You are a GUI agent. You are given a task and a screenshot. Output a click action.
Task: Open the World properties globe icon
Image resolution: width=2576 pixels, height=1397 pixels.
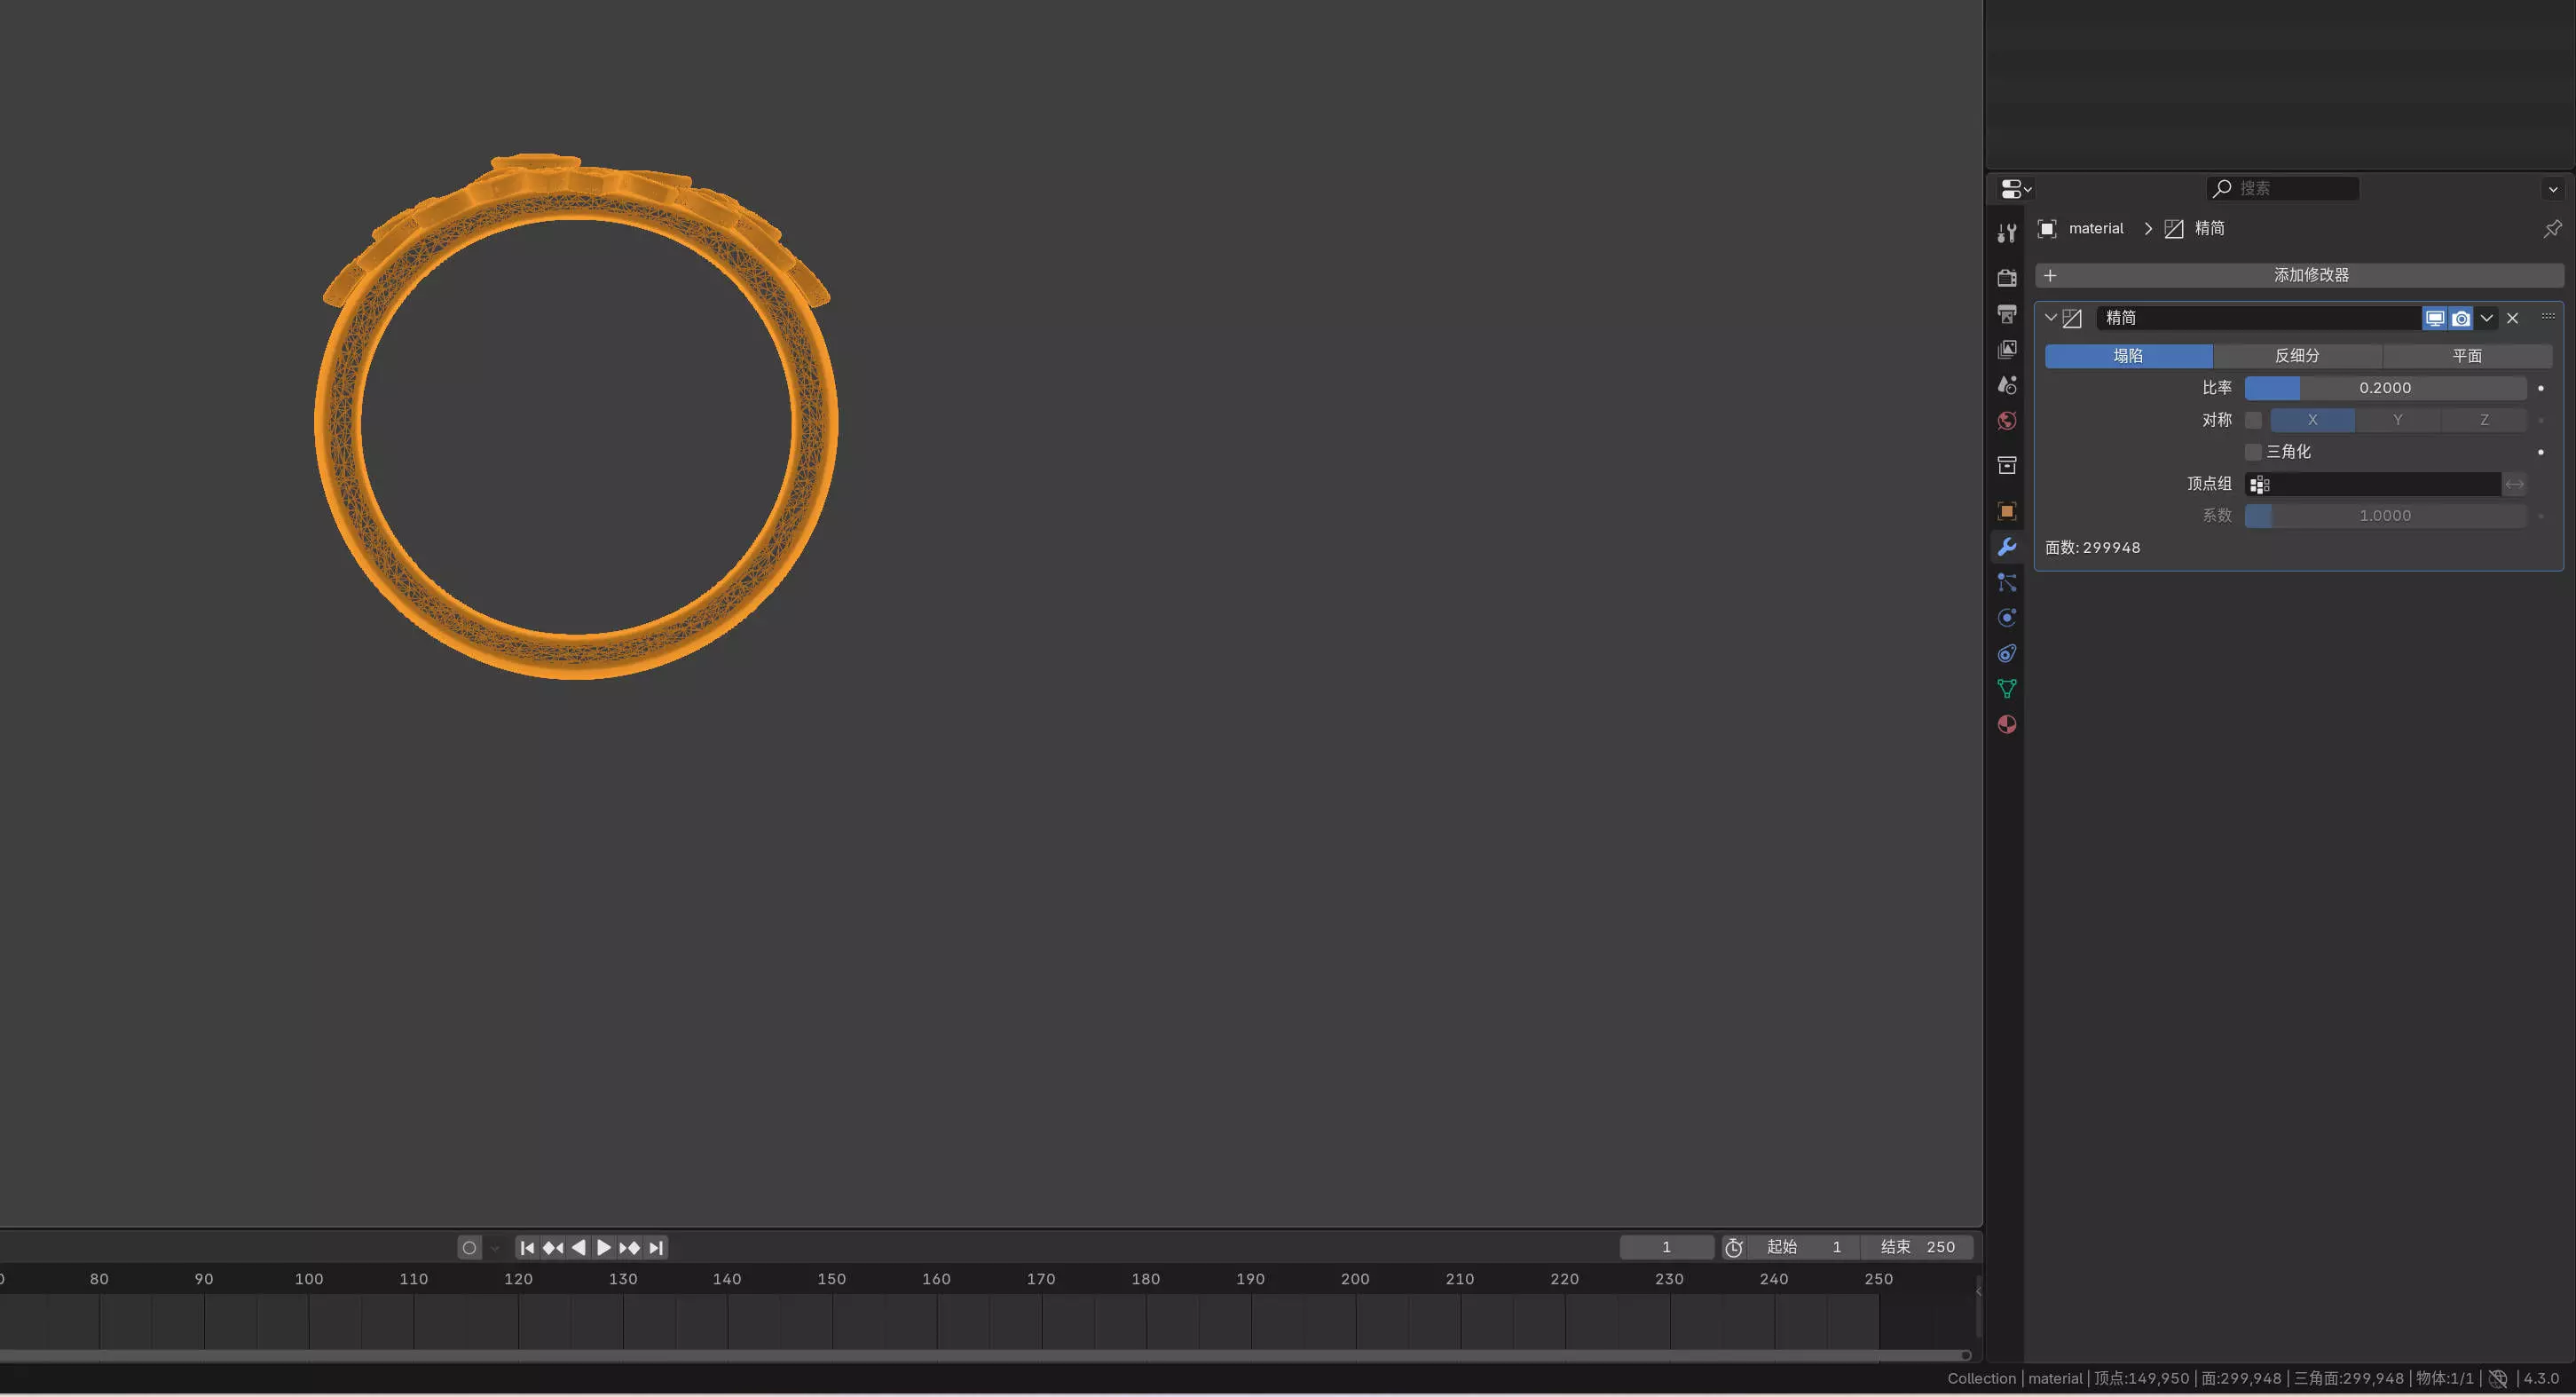pyautogui.click(x=2006, y=421)
